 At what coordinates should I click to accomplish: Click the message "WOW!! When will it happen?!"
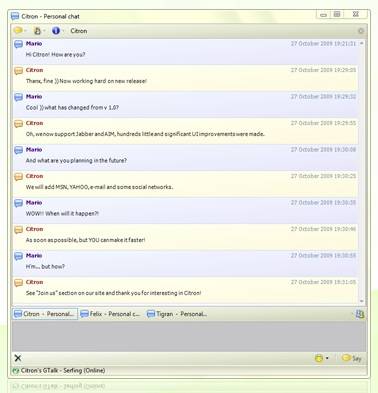click(x=62, y=213)
